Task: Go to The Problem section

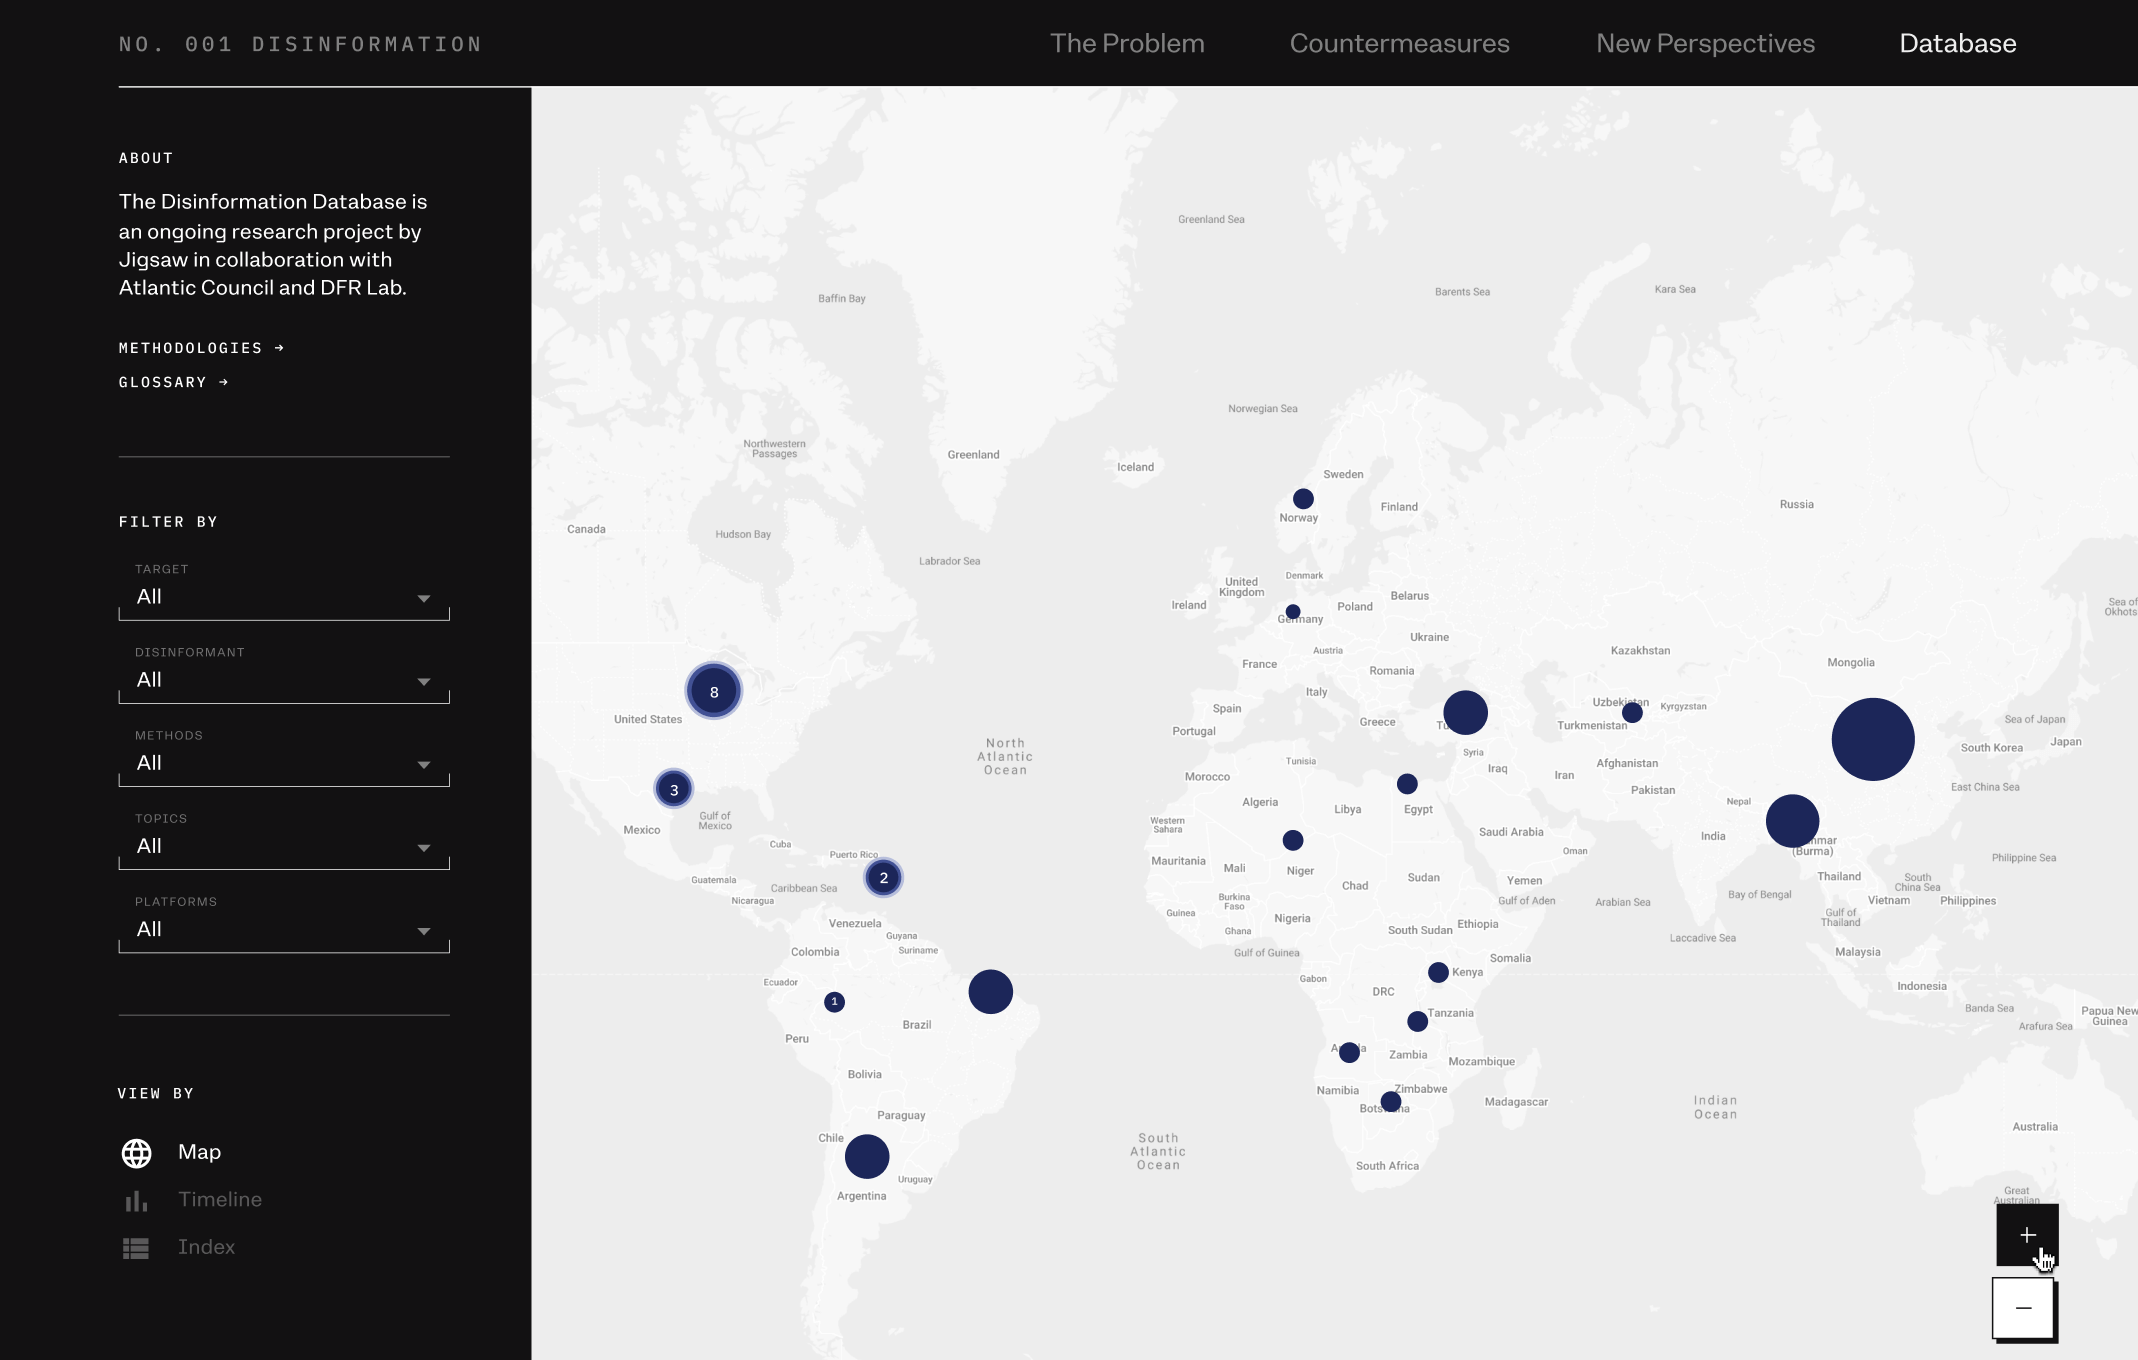Action: pyautogui.click(x=1127, y=43)
